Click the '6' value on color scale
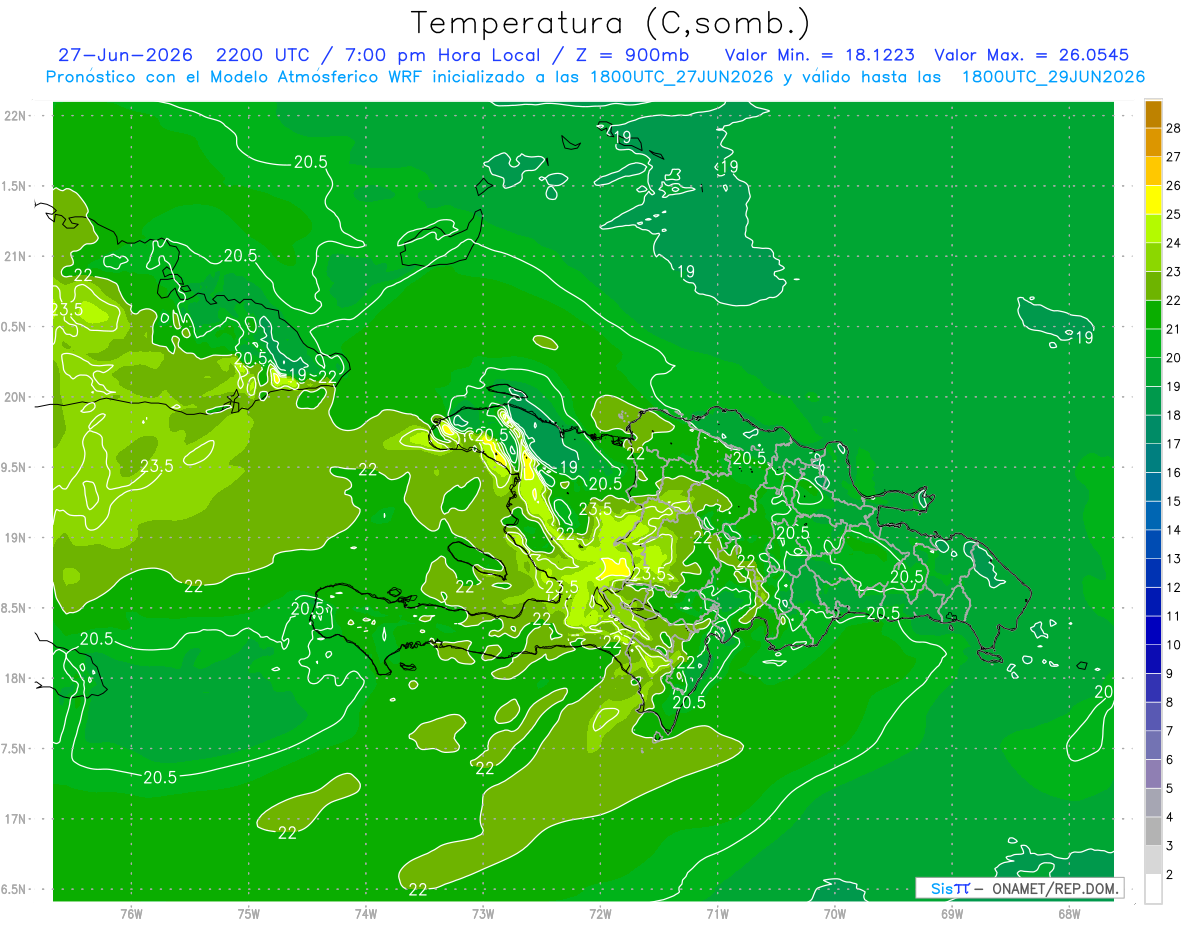 1170,760
